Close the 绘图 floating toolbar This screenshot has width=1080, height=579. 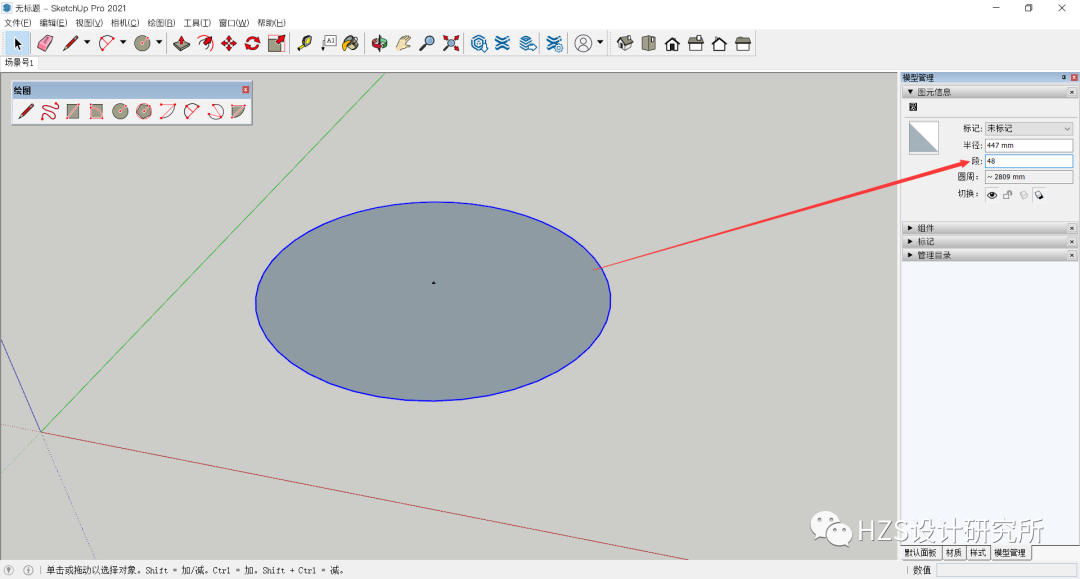(x=245, y=90)
